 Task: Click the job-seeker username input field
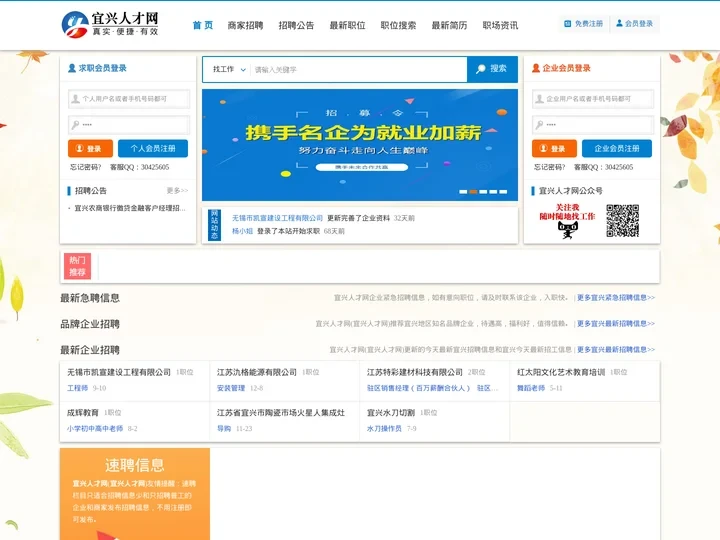click(x=129, y=99)
